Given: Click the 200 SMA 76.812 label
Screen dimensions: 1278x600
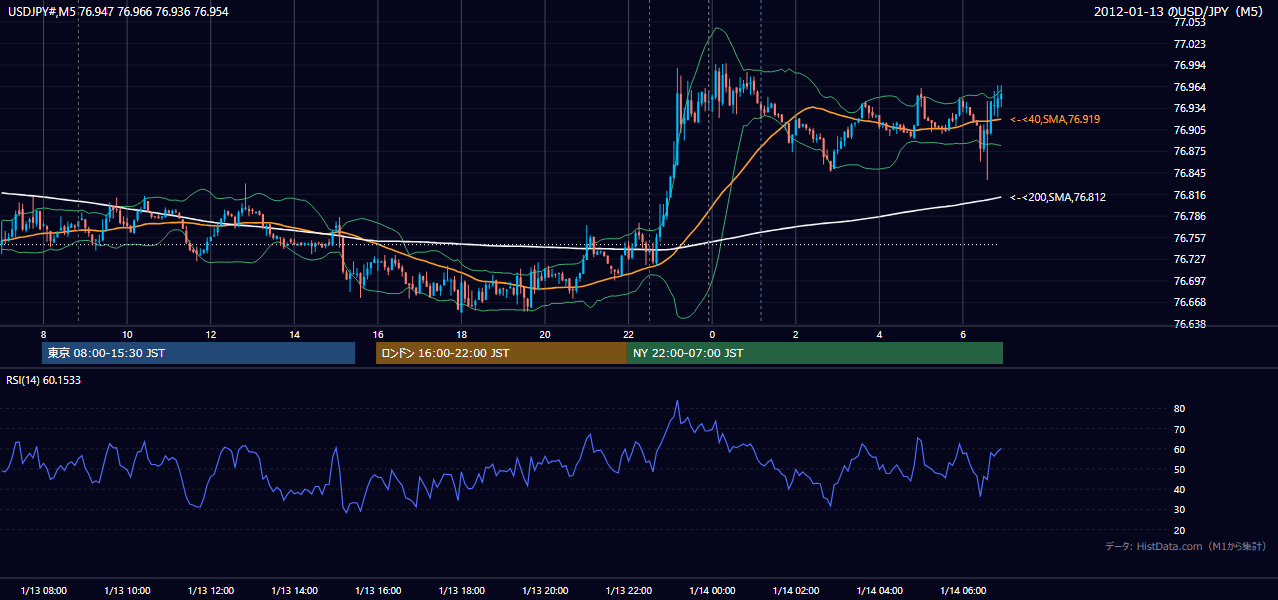Looking at the screenshot, I should (x=1058, y=198).
